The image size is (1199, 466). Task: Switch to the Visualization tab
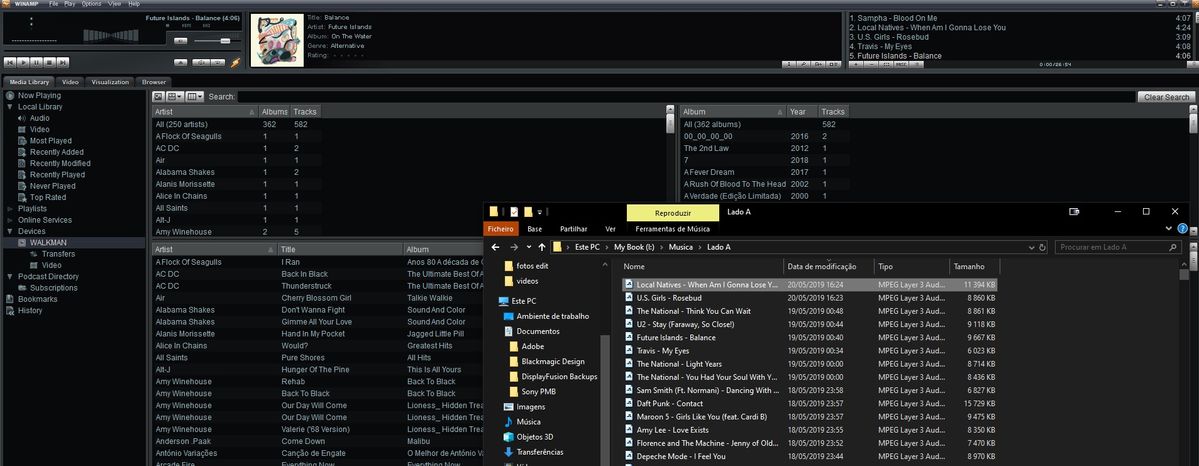click(x=110, y=82)
